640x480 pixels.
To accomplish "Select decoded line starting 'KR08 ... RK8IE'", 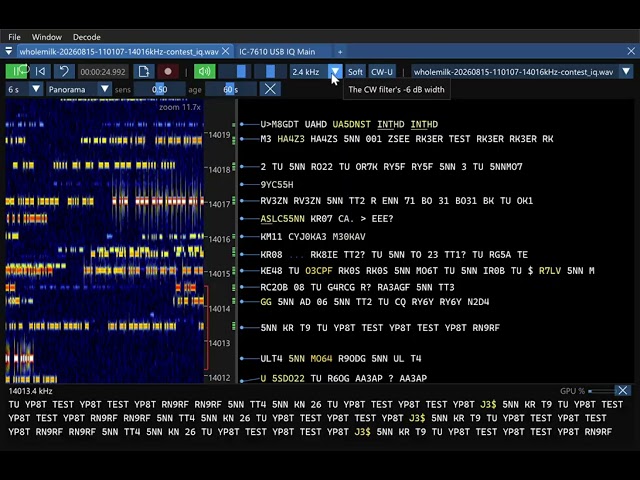I will (x=394, y=254).
